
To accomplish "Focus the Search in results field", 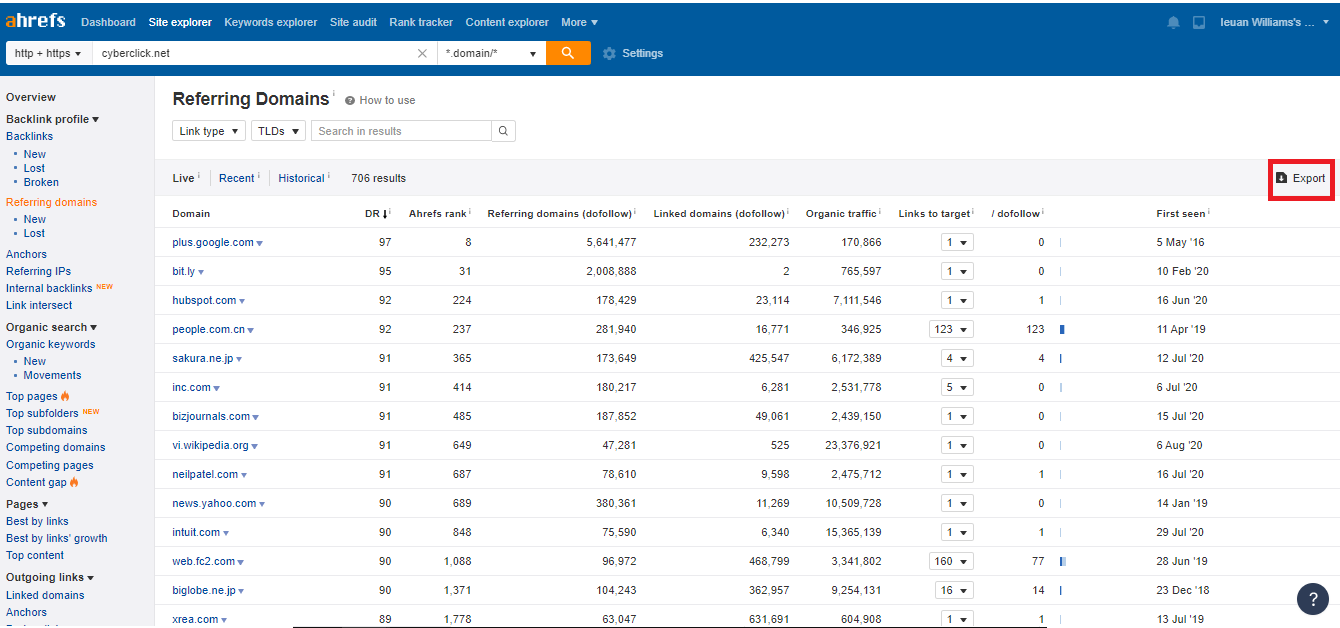I will (401, 131).
